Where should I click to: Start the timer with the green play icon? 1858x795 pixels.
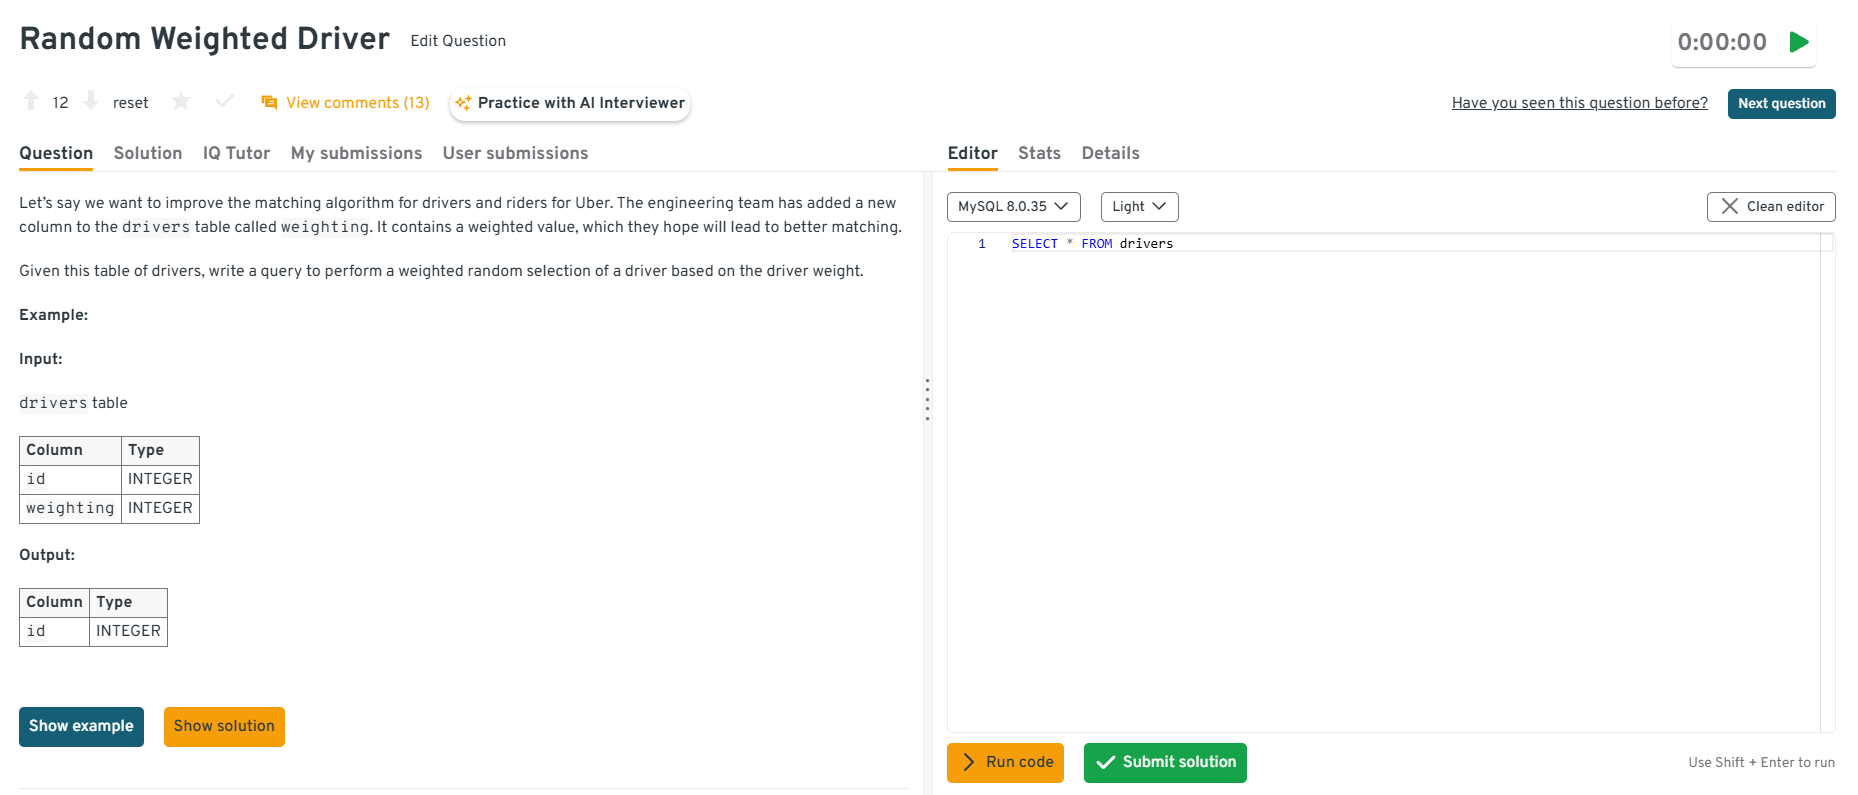(x=1798, y=42)
